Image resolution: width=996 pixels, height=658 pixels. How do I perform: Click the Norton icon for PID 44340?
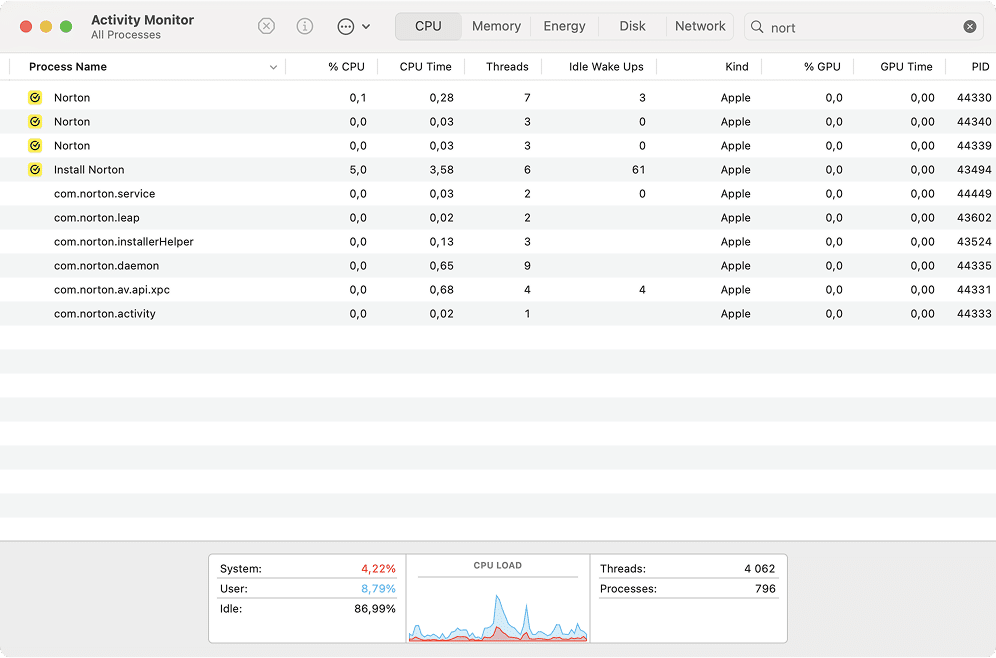coord(35,121)
